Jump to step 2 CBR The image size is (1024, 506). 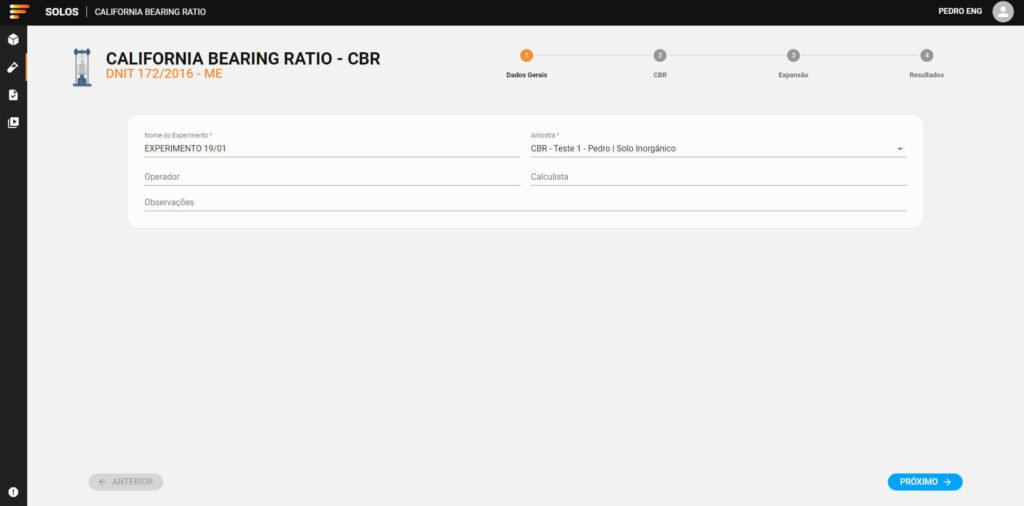660,56
